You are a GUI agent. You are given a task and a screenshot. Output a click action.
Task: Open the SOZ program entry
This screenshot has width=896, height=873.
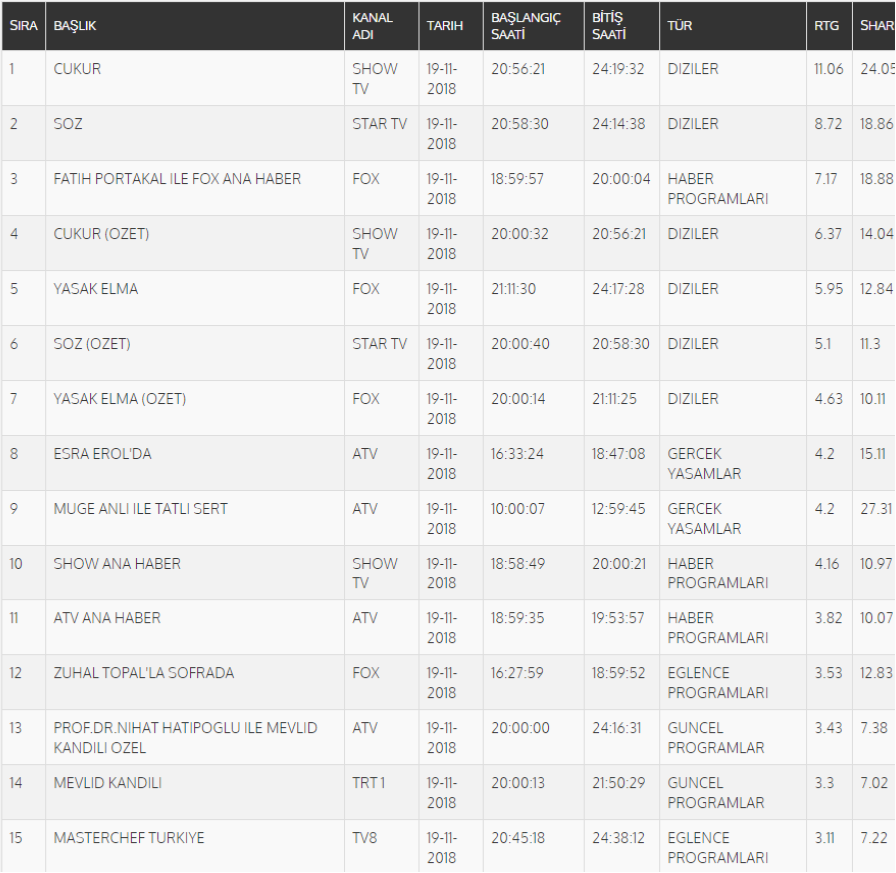tap(68, 124)
